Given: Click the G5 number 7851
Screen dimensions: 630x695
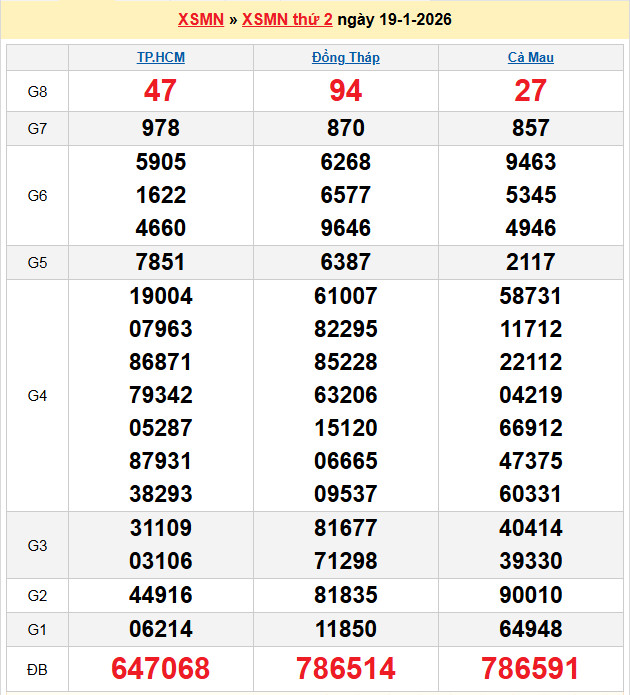Looking at the screenshot, I should (160, 262).
